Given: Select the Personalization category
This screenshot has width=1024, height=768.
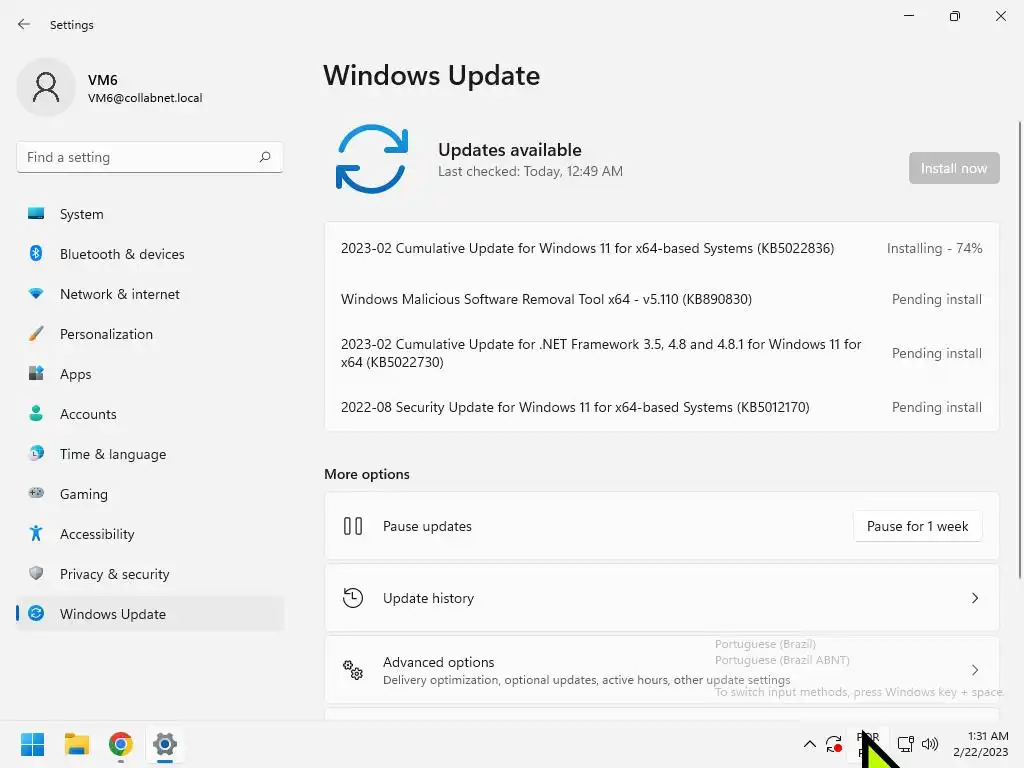Looking at the screenshot, I should (150, 334).
